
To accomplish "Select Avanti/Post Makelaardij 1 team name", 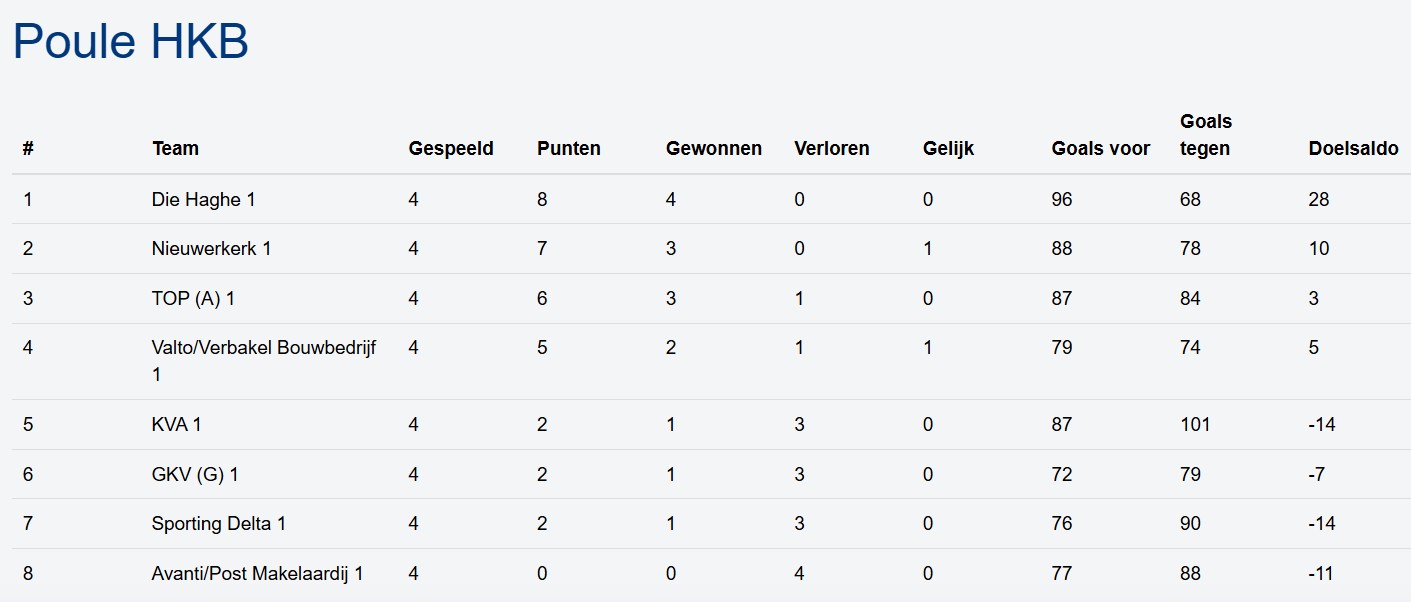I will (257, 574).
